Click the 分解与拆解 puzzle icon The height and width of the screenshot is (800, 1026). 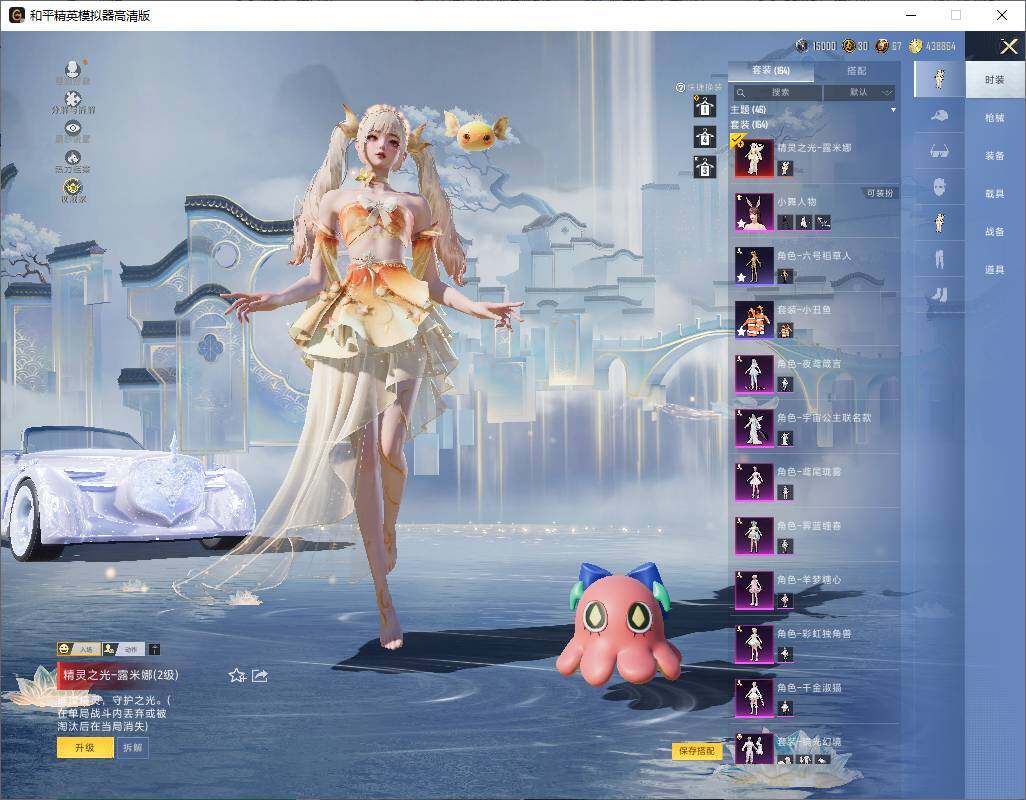point(73,99)
